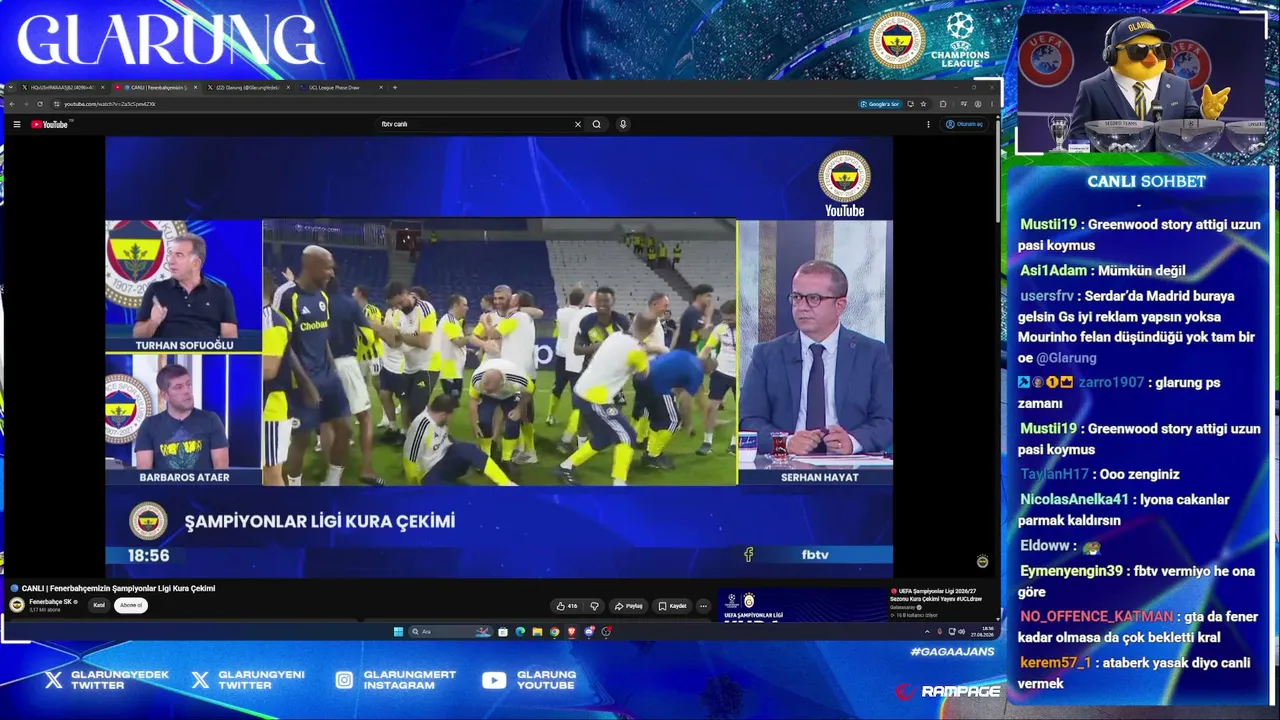Click the browser forward arrow

[x=26, y=104]
